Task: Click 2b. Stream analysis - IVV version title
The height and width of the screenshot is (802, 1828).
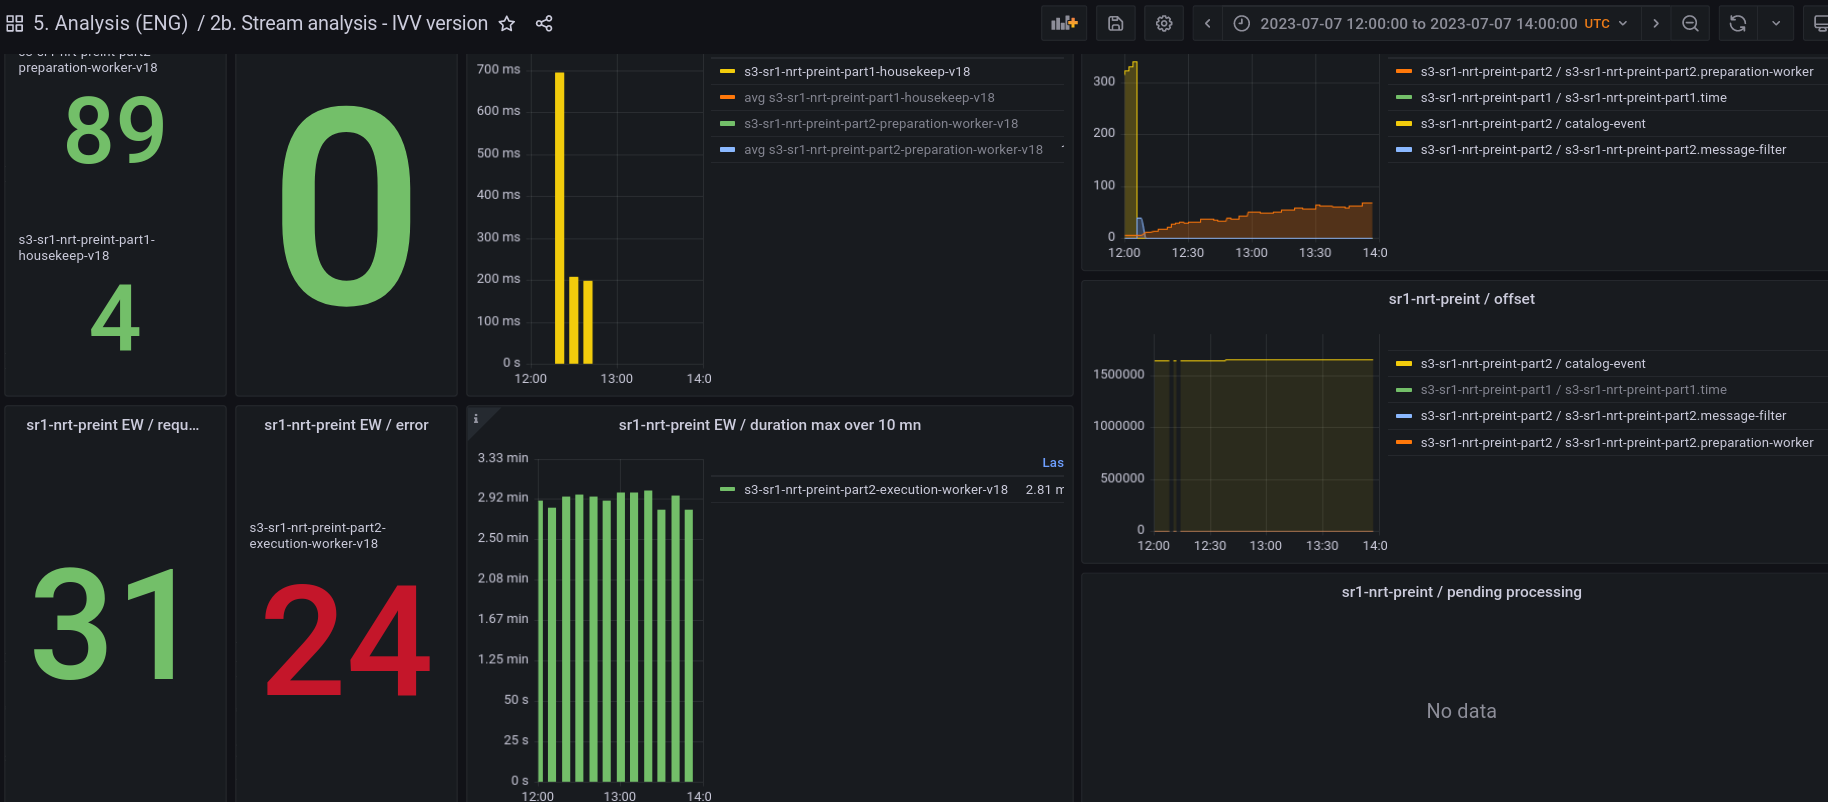Action: [349, 23]
